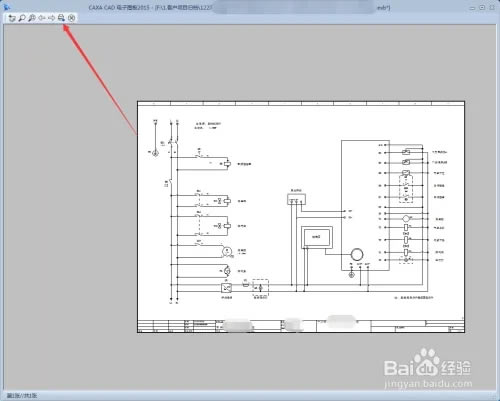Viewport: 500px width, 401px height.
Task: Click the previewed circuit drawing sheet
Action: click(301, 217)
